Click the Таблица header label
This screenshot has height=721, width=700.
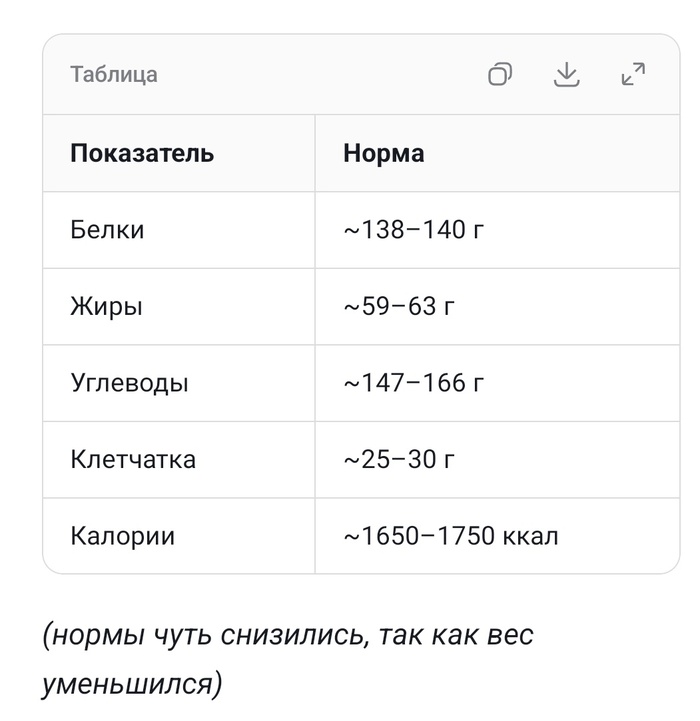click(114, 74)
